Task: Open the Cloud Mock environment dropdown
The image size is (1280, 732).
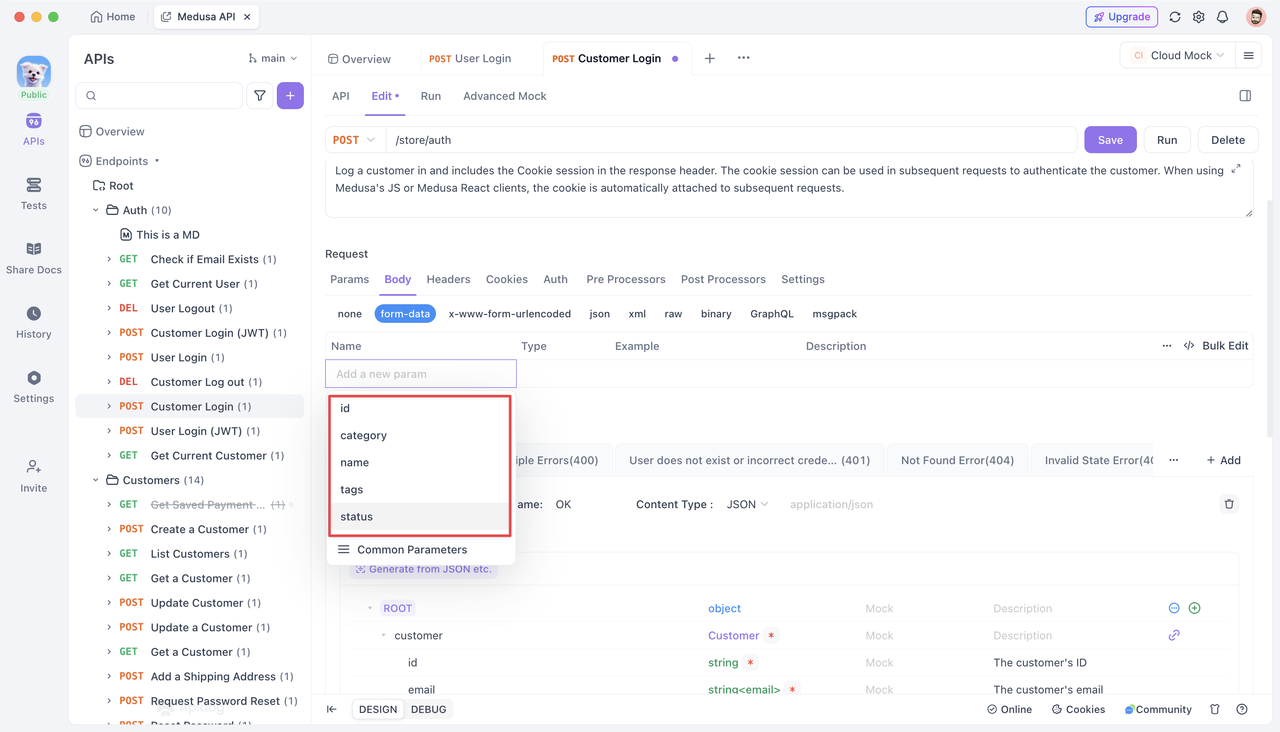Action: tap(1177, 56)
